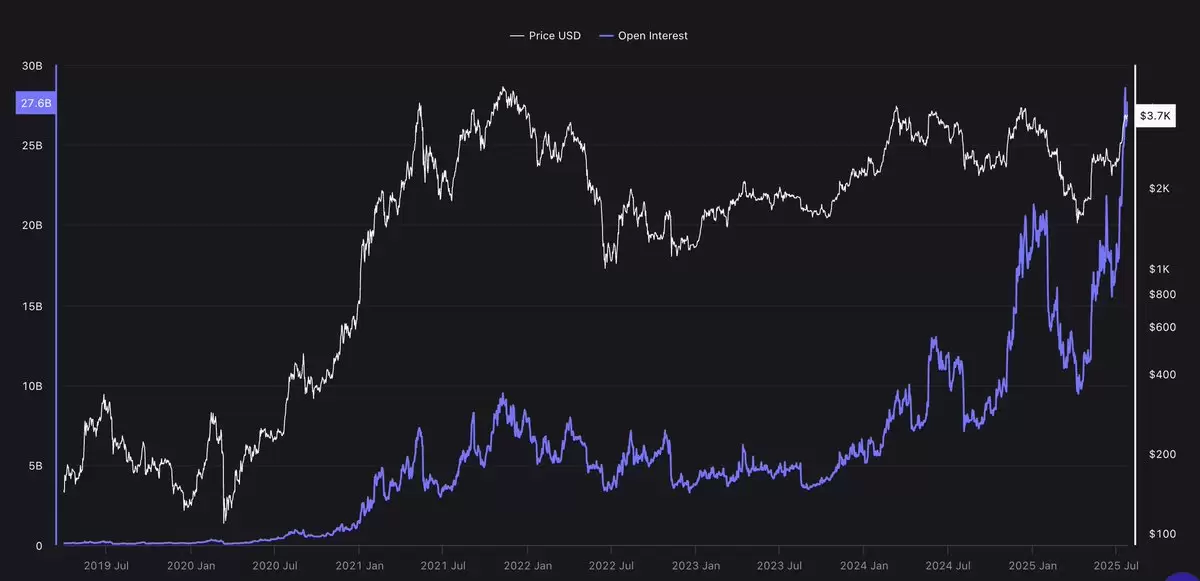1200x581 pixels.
Task: Select the 2023 Jul x-axis label
Action: point(779,565)
